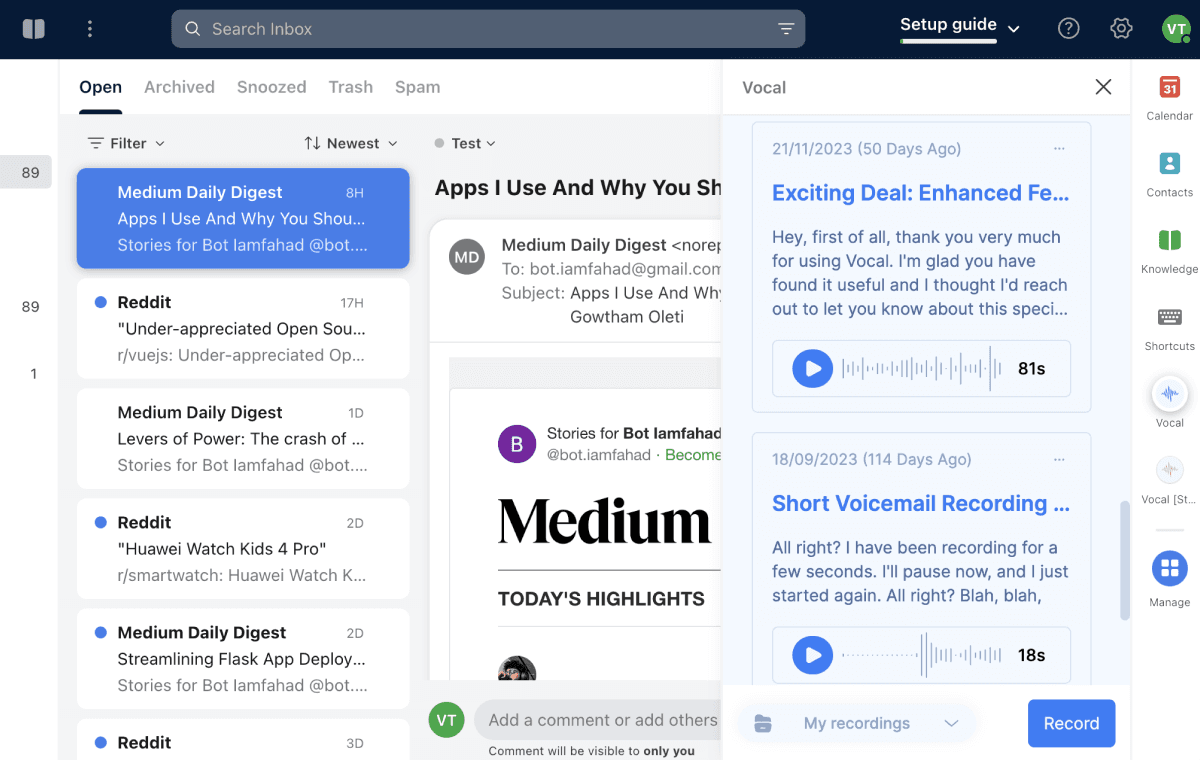1200x760 pixels.
Task: Click the count 1 in left rail
Action: click(x=33, y=374)
